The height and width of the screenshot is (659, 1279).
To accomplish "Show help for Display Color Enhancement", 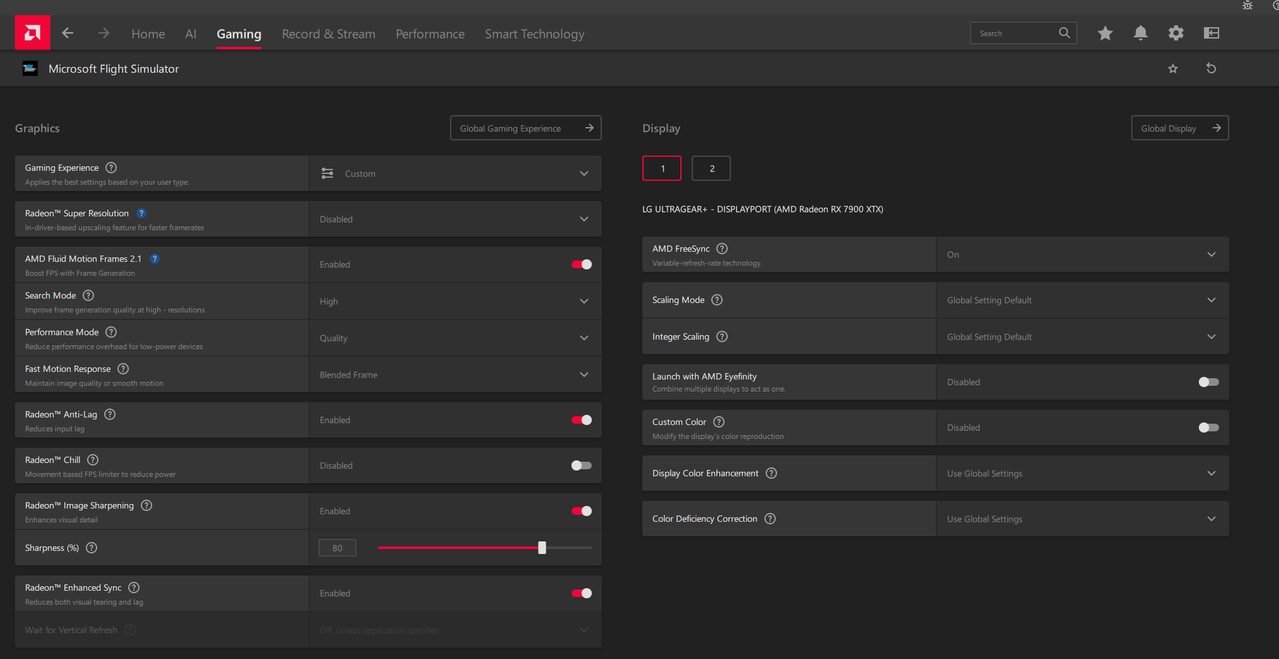I will coord(771,473).
